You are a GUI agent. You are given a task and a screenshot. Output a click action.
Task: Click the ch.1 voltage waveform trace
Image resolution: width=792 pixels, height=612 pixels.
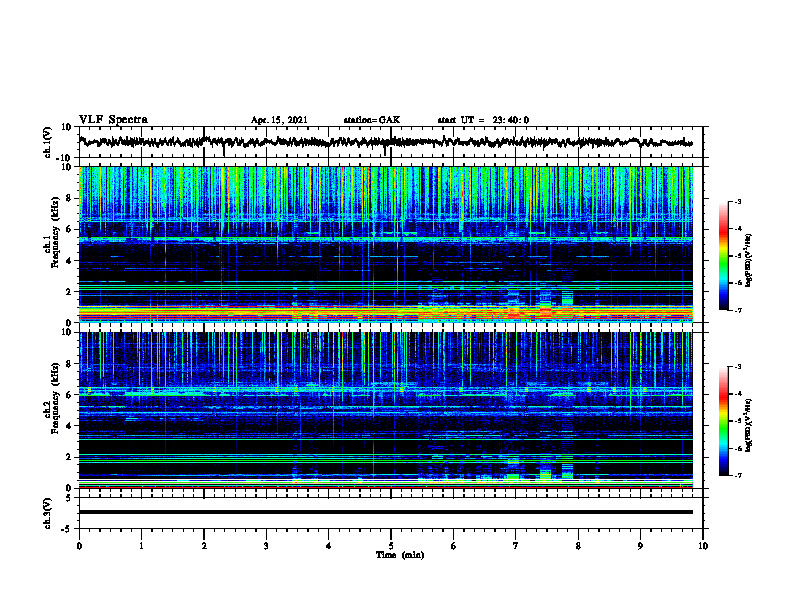coord(385,142)
